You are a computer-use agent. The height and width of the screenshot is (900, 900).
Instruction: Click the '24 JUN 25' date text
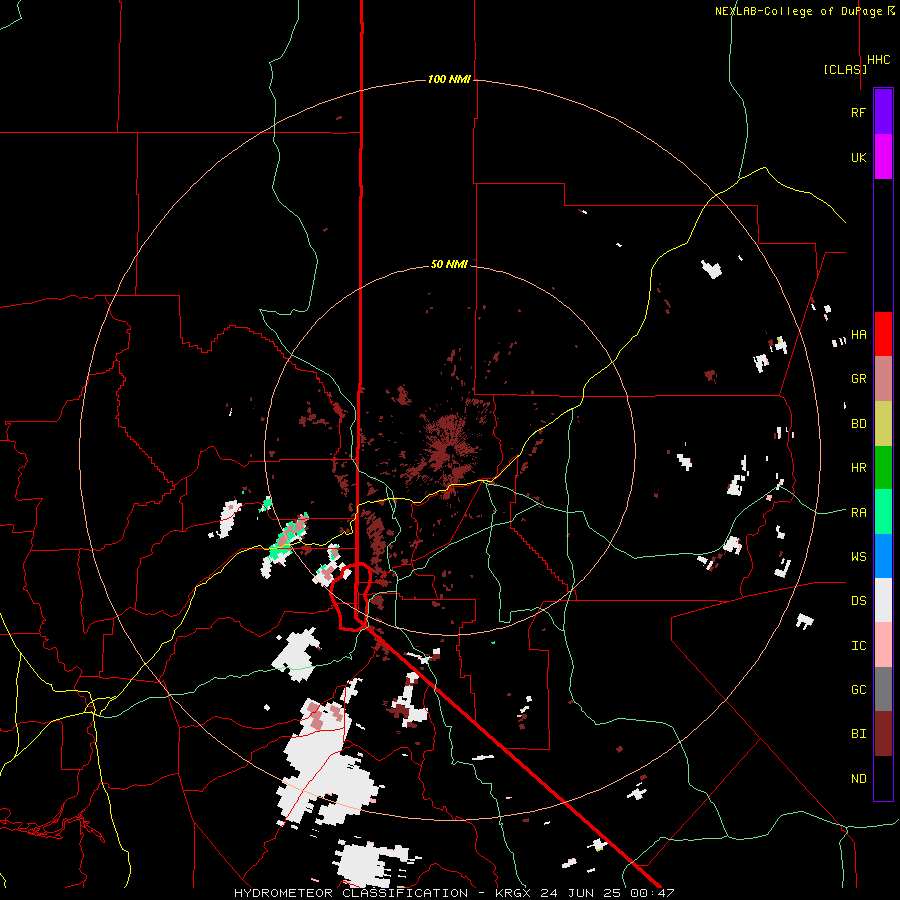pyautogui.click(x=584, y=893)
